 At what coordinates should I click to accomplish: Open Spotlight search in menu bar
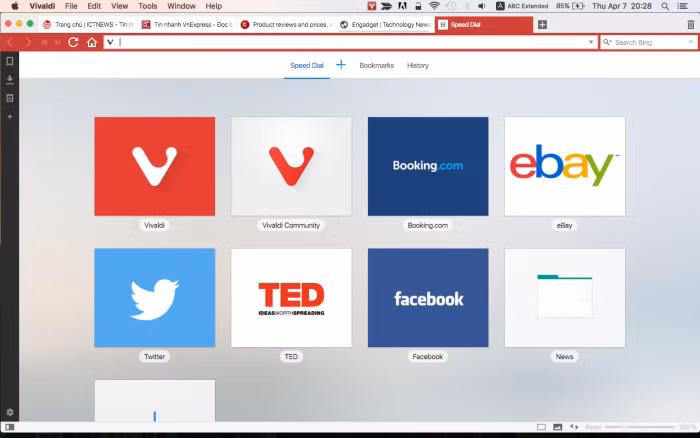point(665,6)
